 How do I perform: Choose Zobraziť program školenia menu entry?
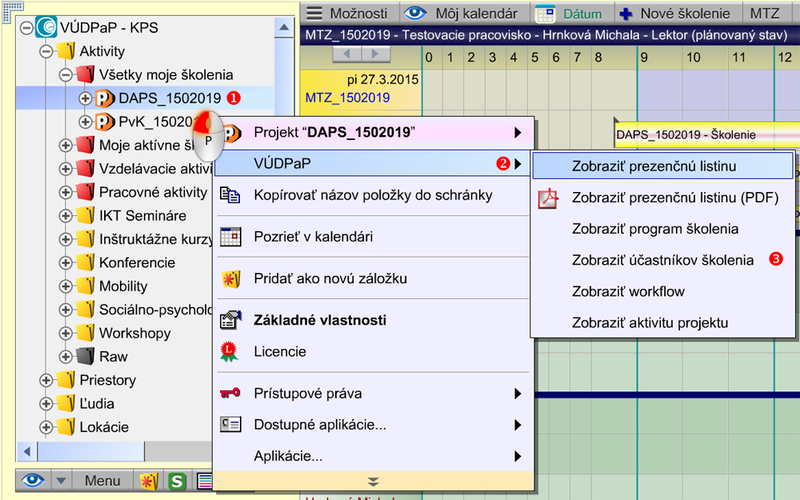(x=655, y=229)
